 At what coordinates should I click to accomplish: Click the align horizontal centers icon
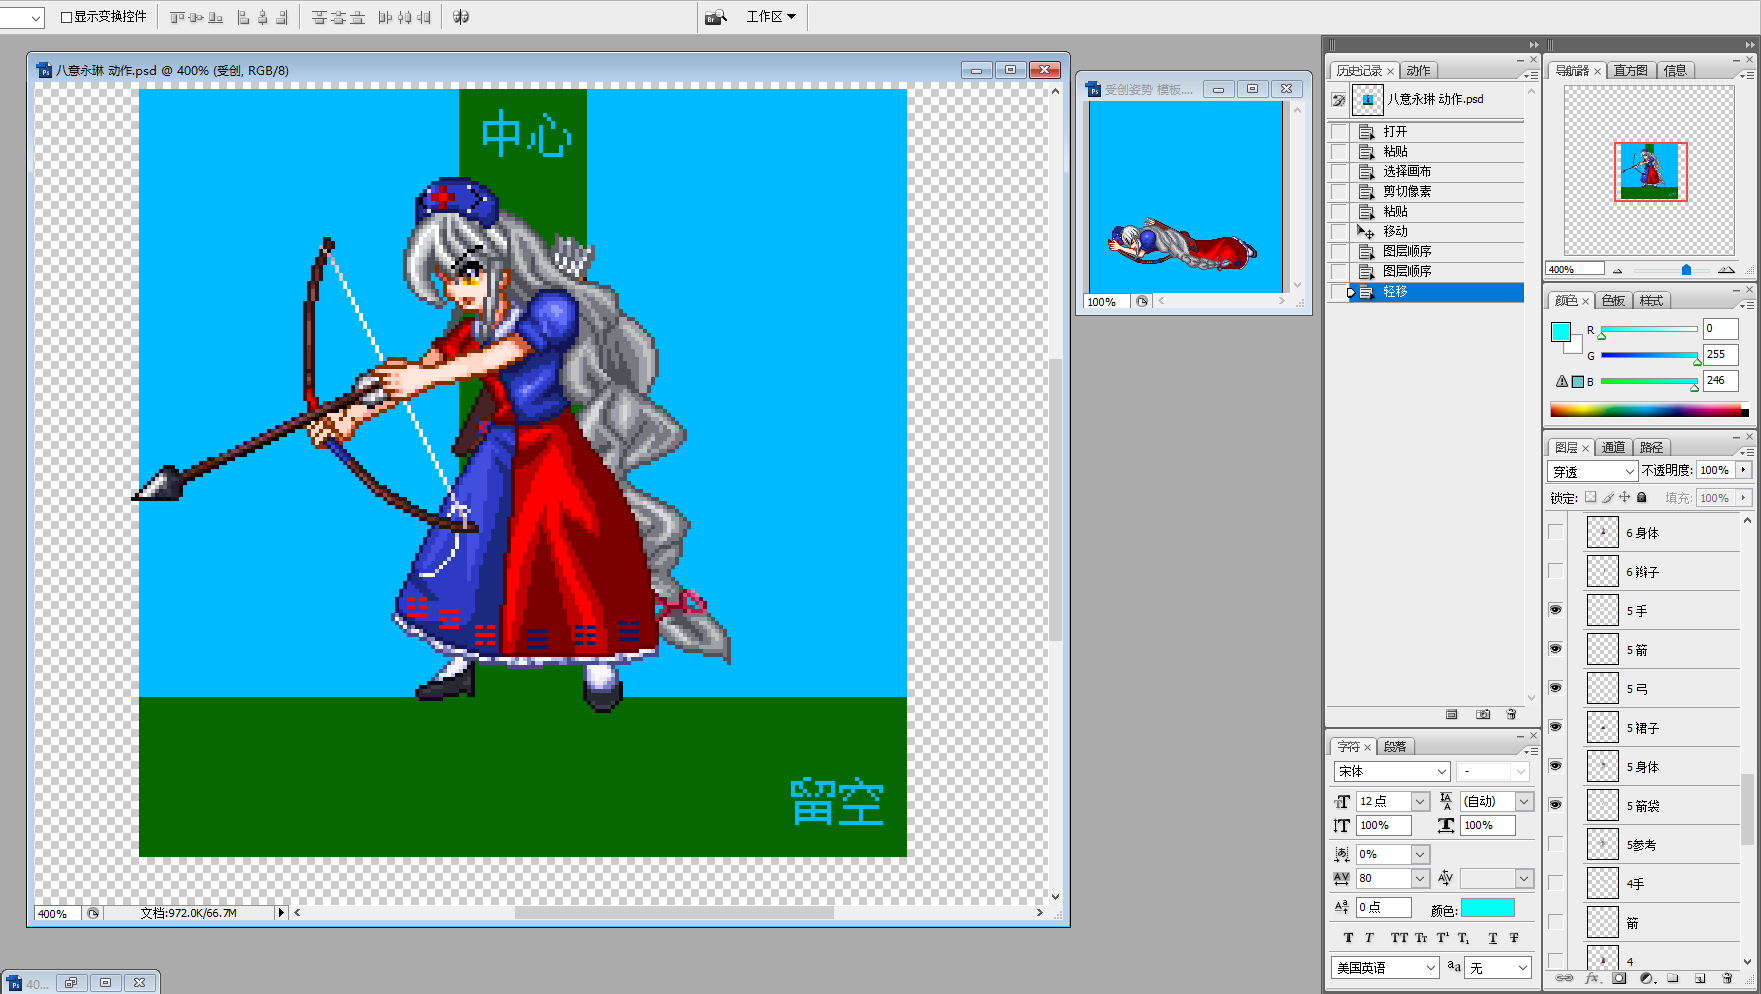tap(263, 17)
